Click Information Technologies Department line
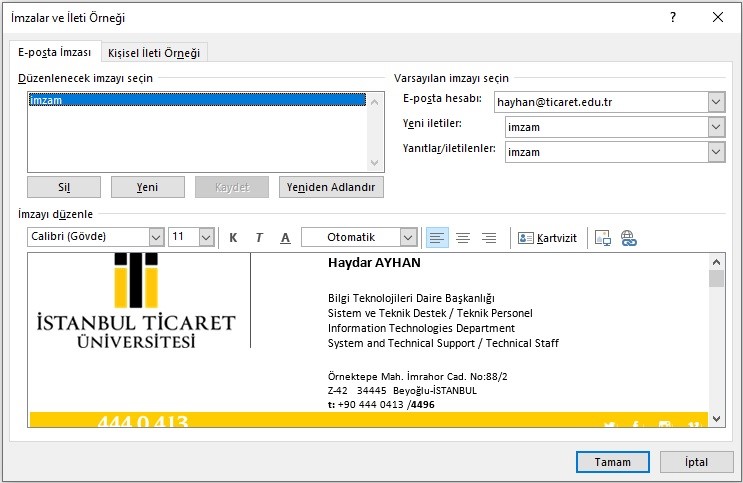This screenshot has height=483, width=743. 421,328
